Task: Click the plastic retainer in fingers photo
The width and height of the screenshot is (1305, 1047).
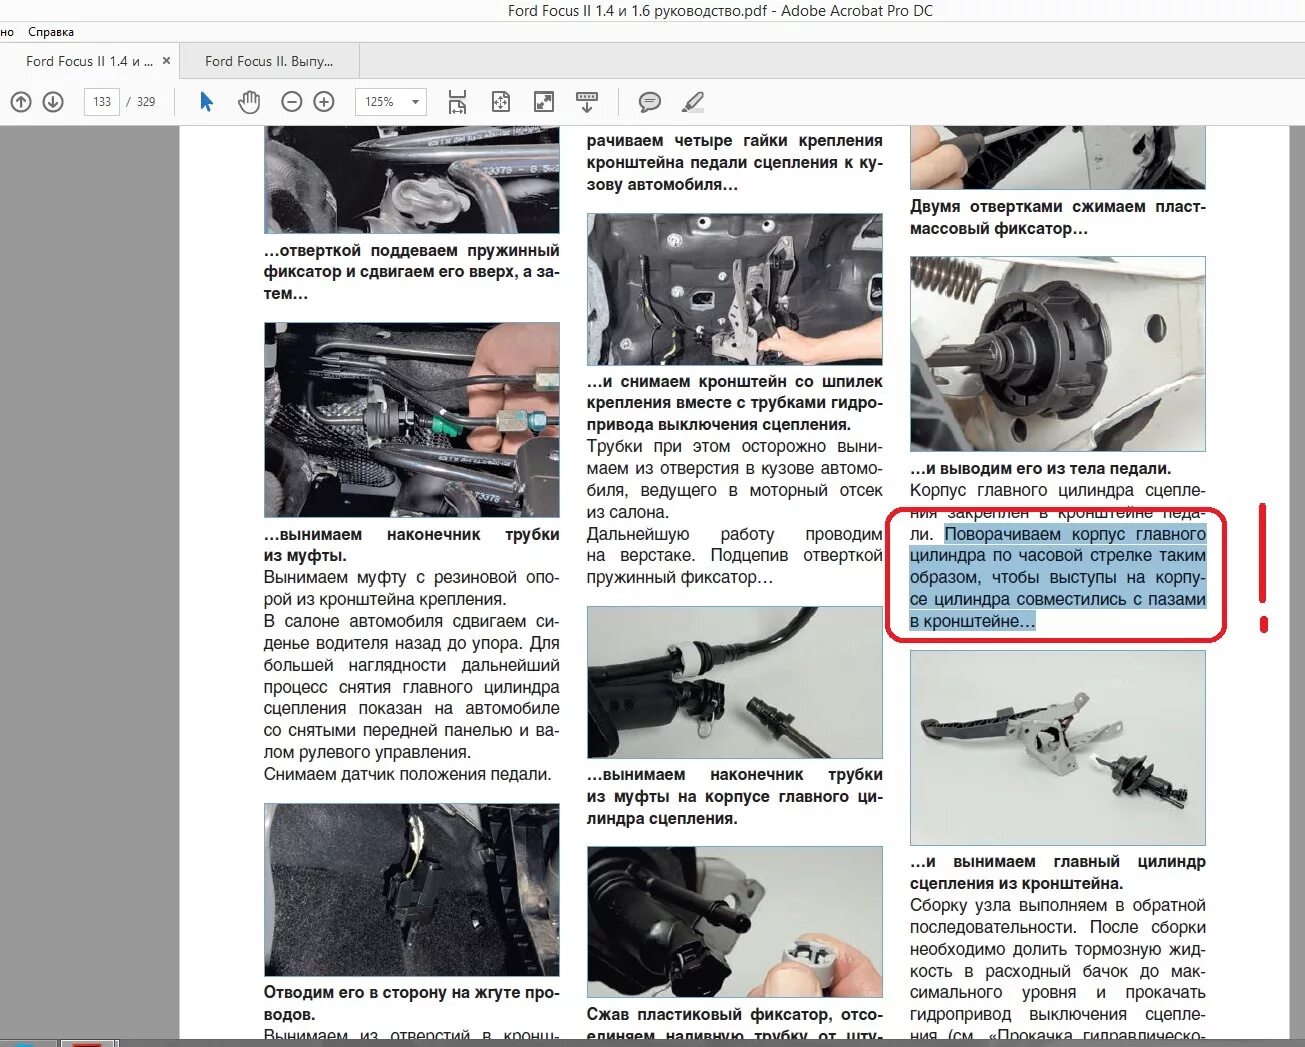Action: (735, 922)
